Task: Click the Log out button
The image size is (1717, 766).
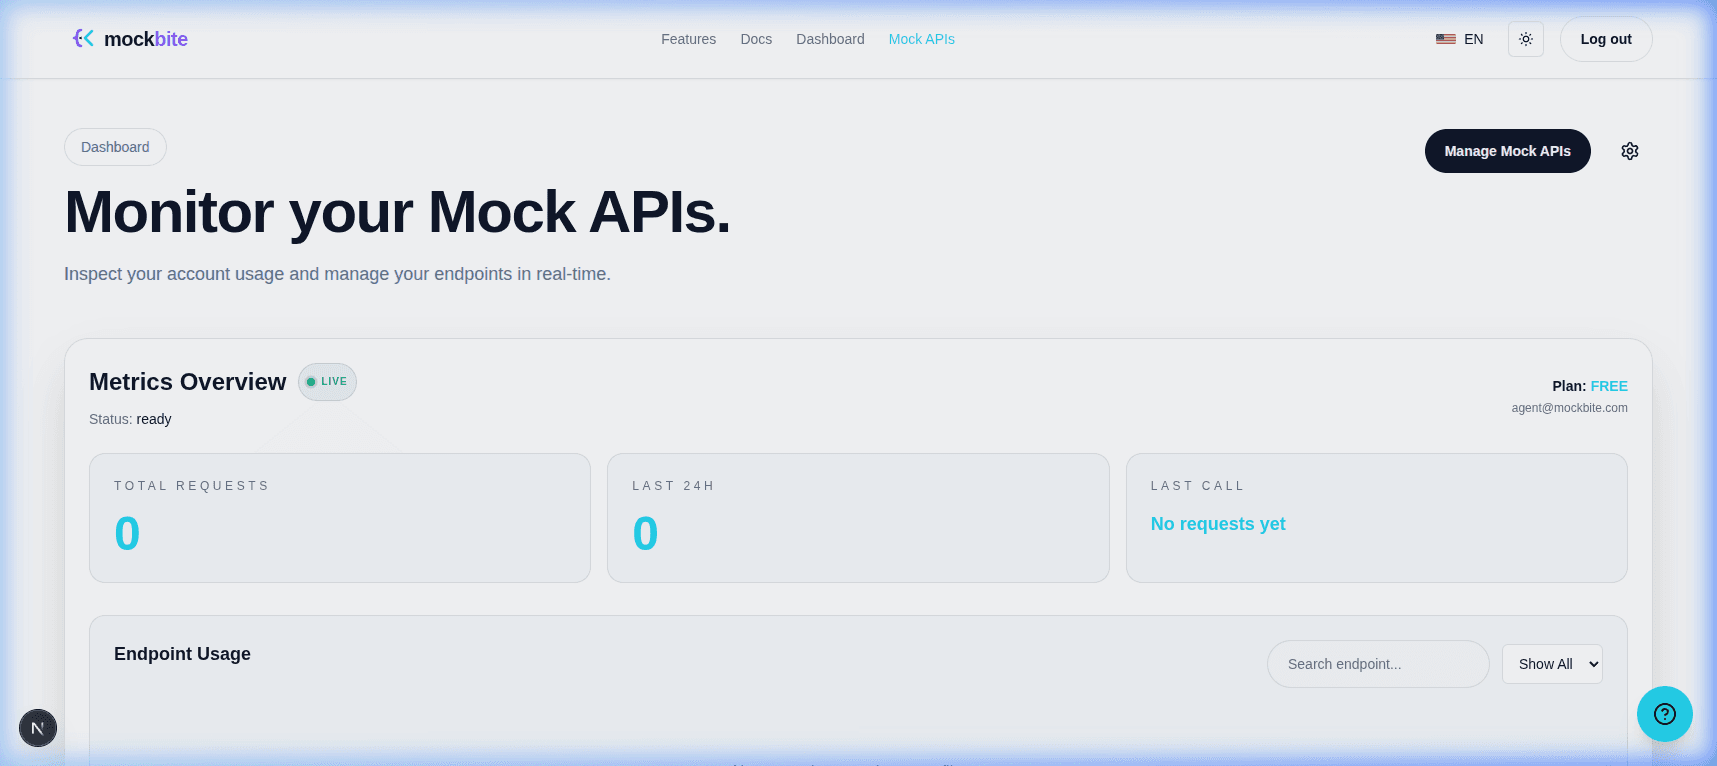Action: click(x=1606, y=39)
